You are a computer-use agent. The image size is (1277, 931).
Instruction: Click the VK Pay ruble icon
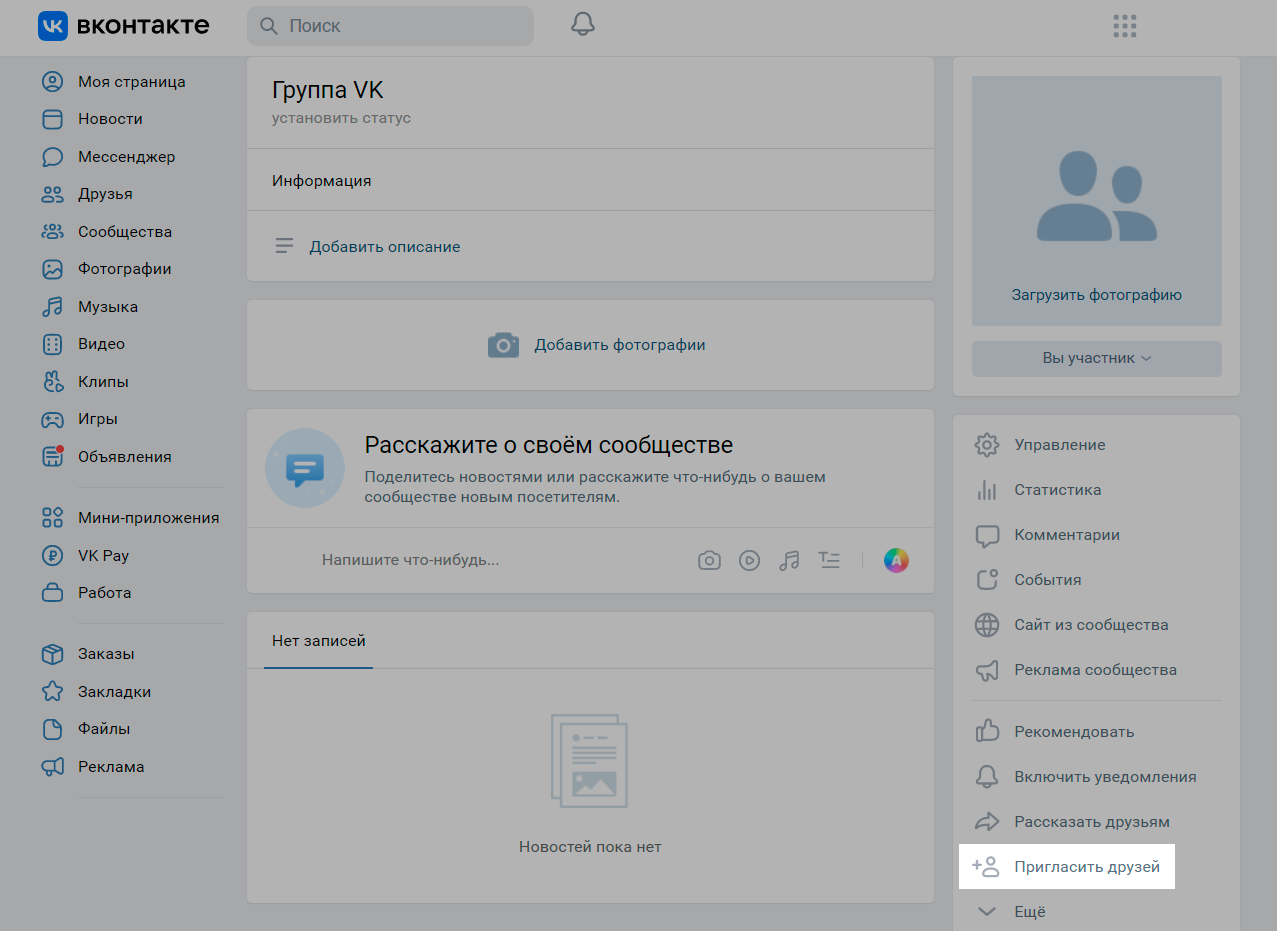point(52,556)
